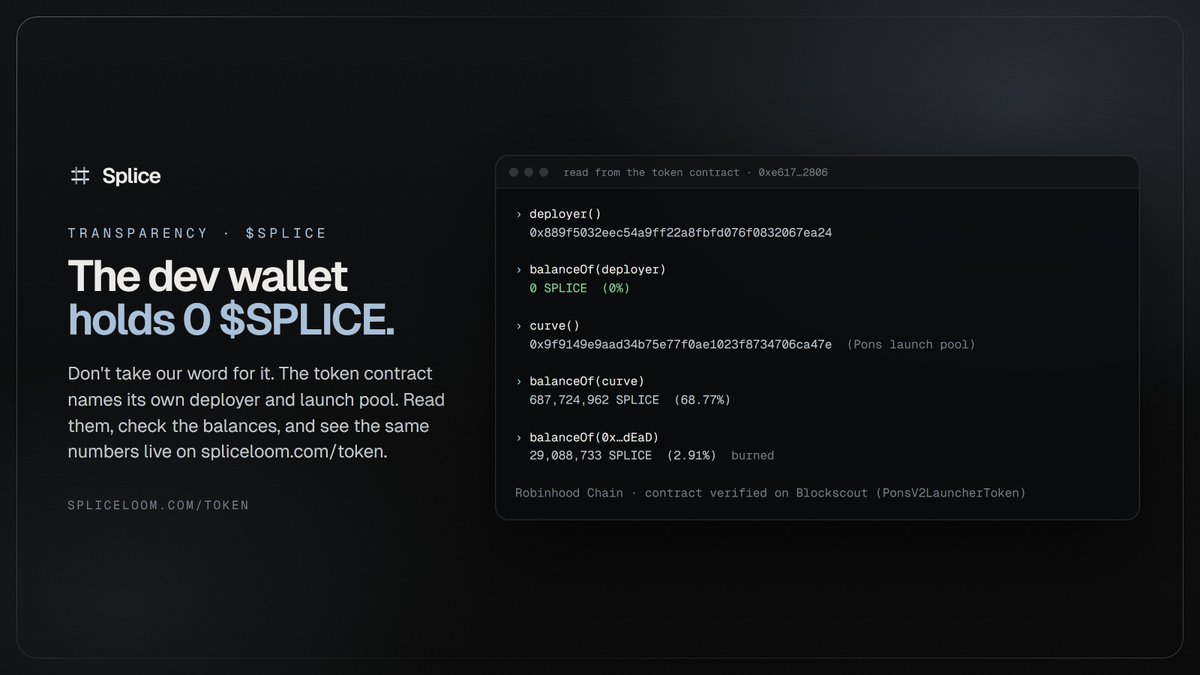The width and height of the screenshot is (1200, 675).
Task: Click the balanceOf(0x…dEaD) command
Action: click(x=594, y=437)
